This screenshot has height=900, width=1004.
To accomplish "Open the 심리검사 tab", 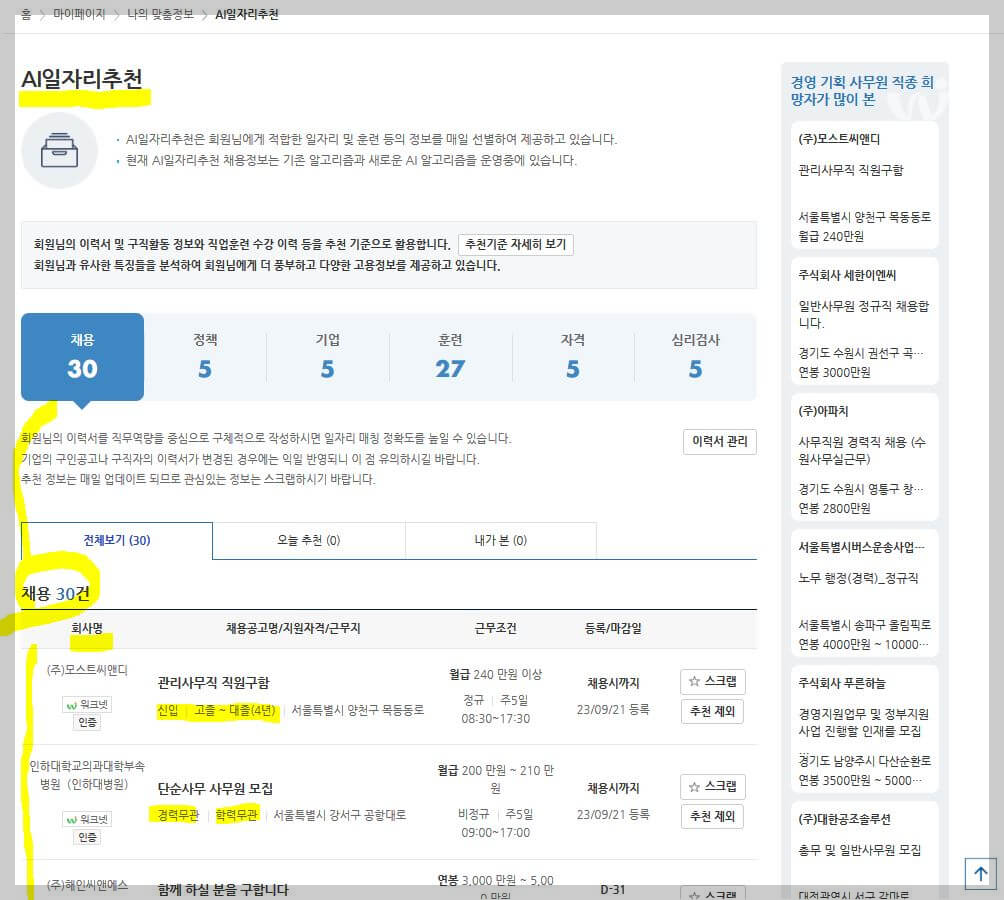I will point(696,357).
